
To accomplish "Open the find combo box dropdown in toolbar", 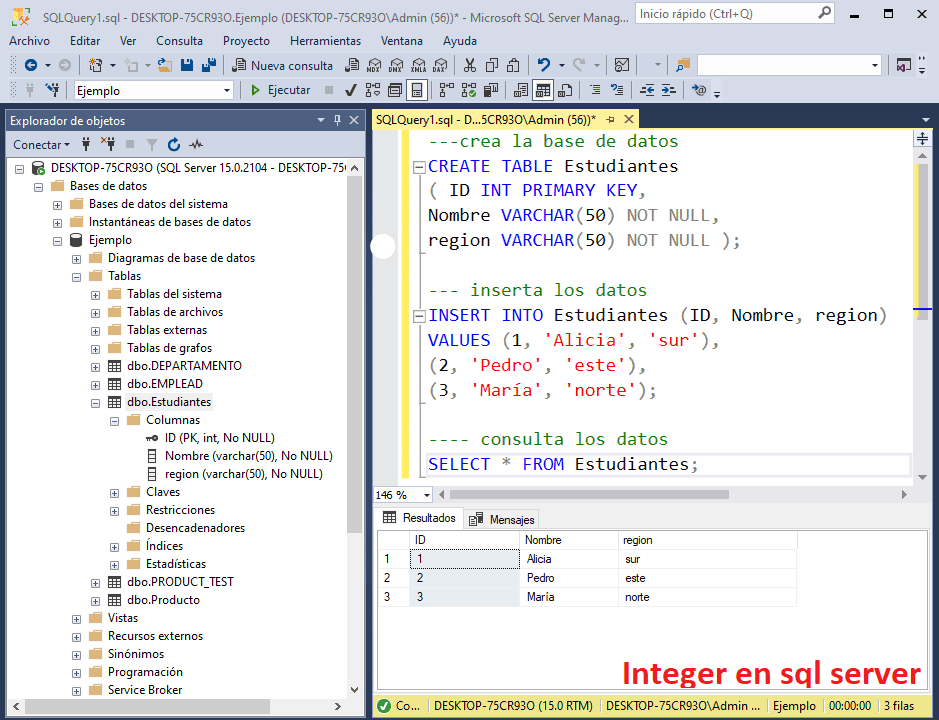I will (x=875, y=65).
